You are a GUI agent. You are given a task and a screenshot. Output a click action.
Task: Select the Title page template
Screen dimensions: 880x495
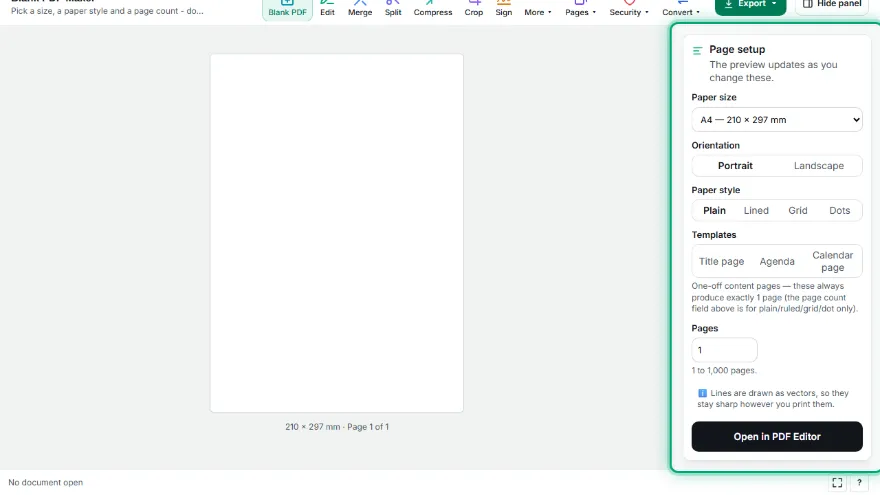tap(721, 262)
